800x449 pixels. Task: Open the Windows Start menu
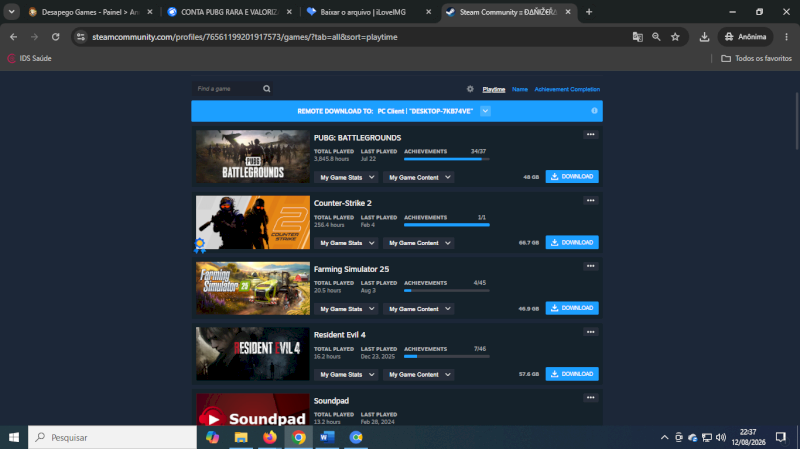pyautogui.click(x=14, y=437)
